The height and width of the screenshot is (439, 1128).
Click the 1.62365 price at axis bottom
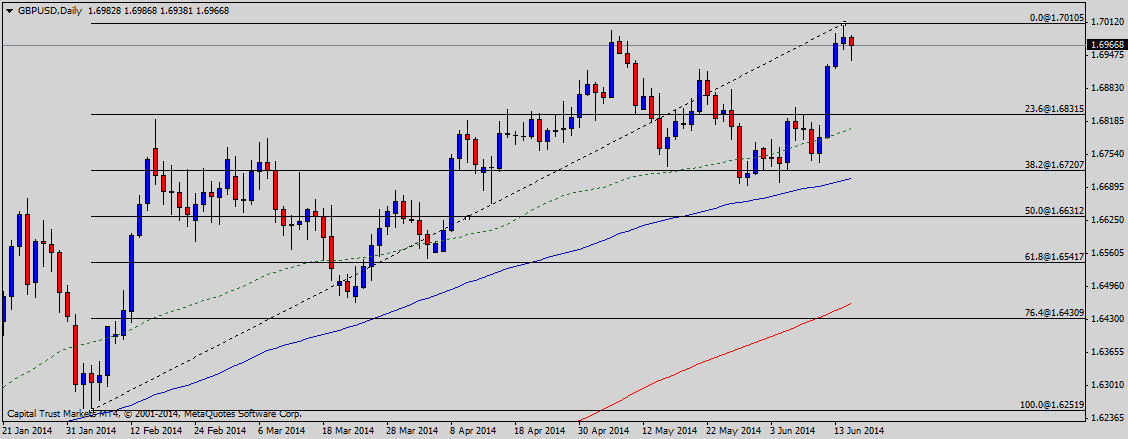1107,418
